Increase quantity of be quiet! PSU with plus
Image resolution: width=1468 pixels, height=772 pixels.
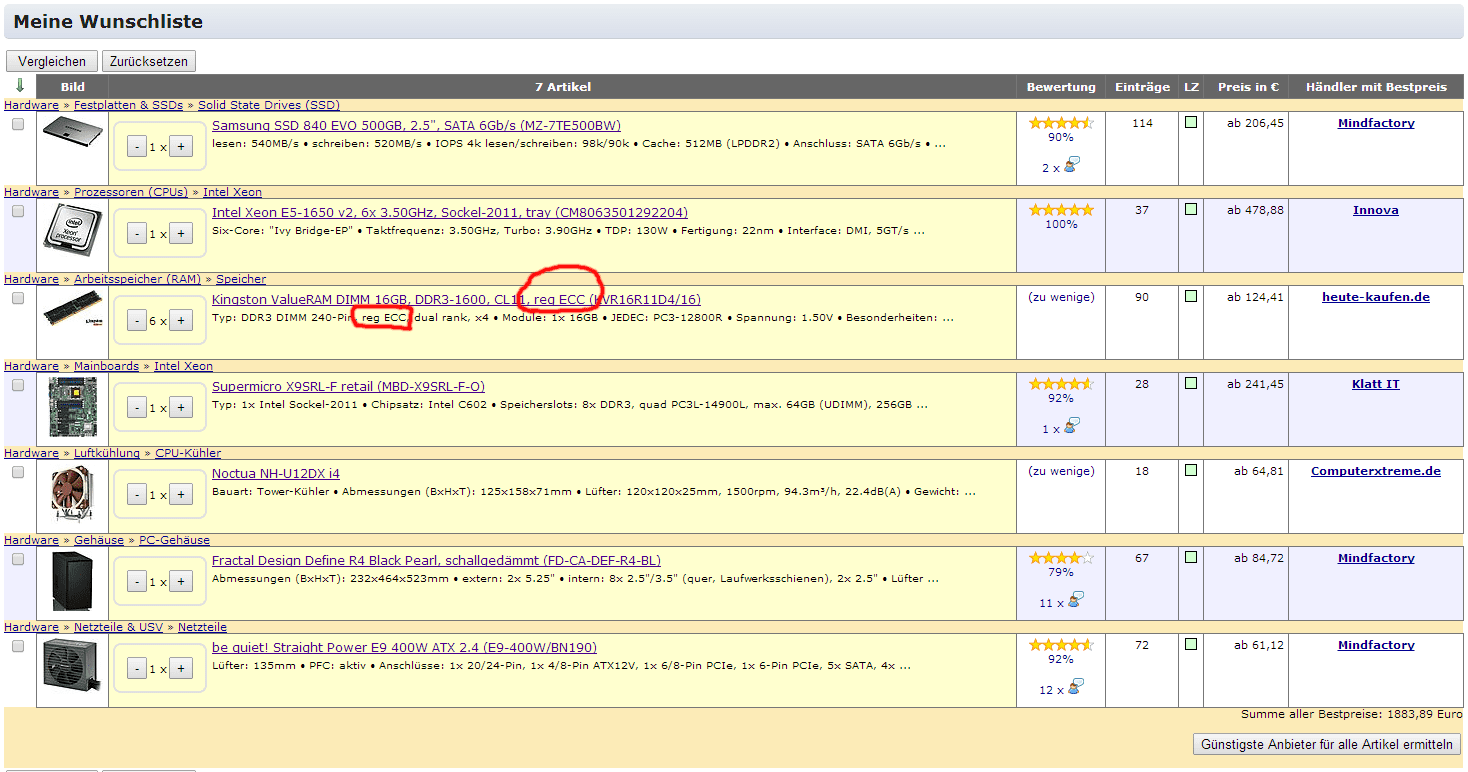181,669
